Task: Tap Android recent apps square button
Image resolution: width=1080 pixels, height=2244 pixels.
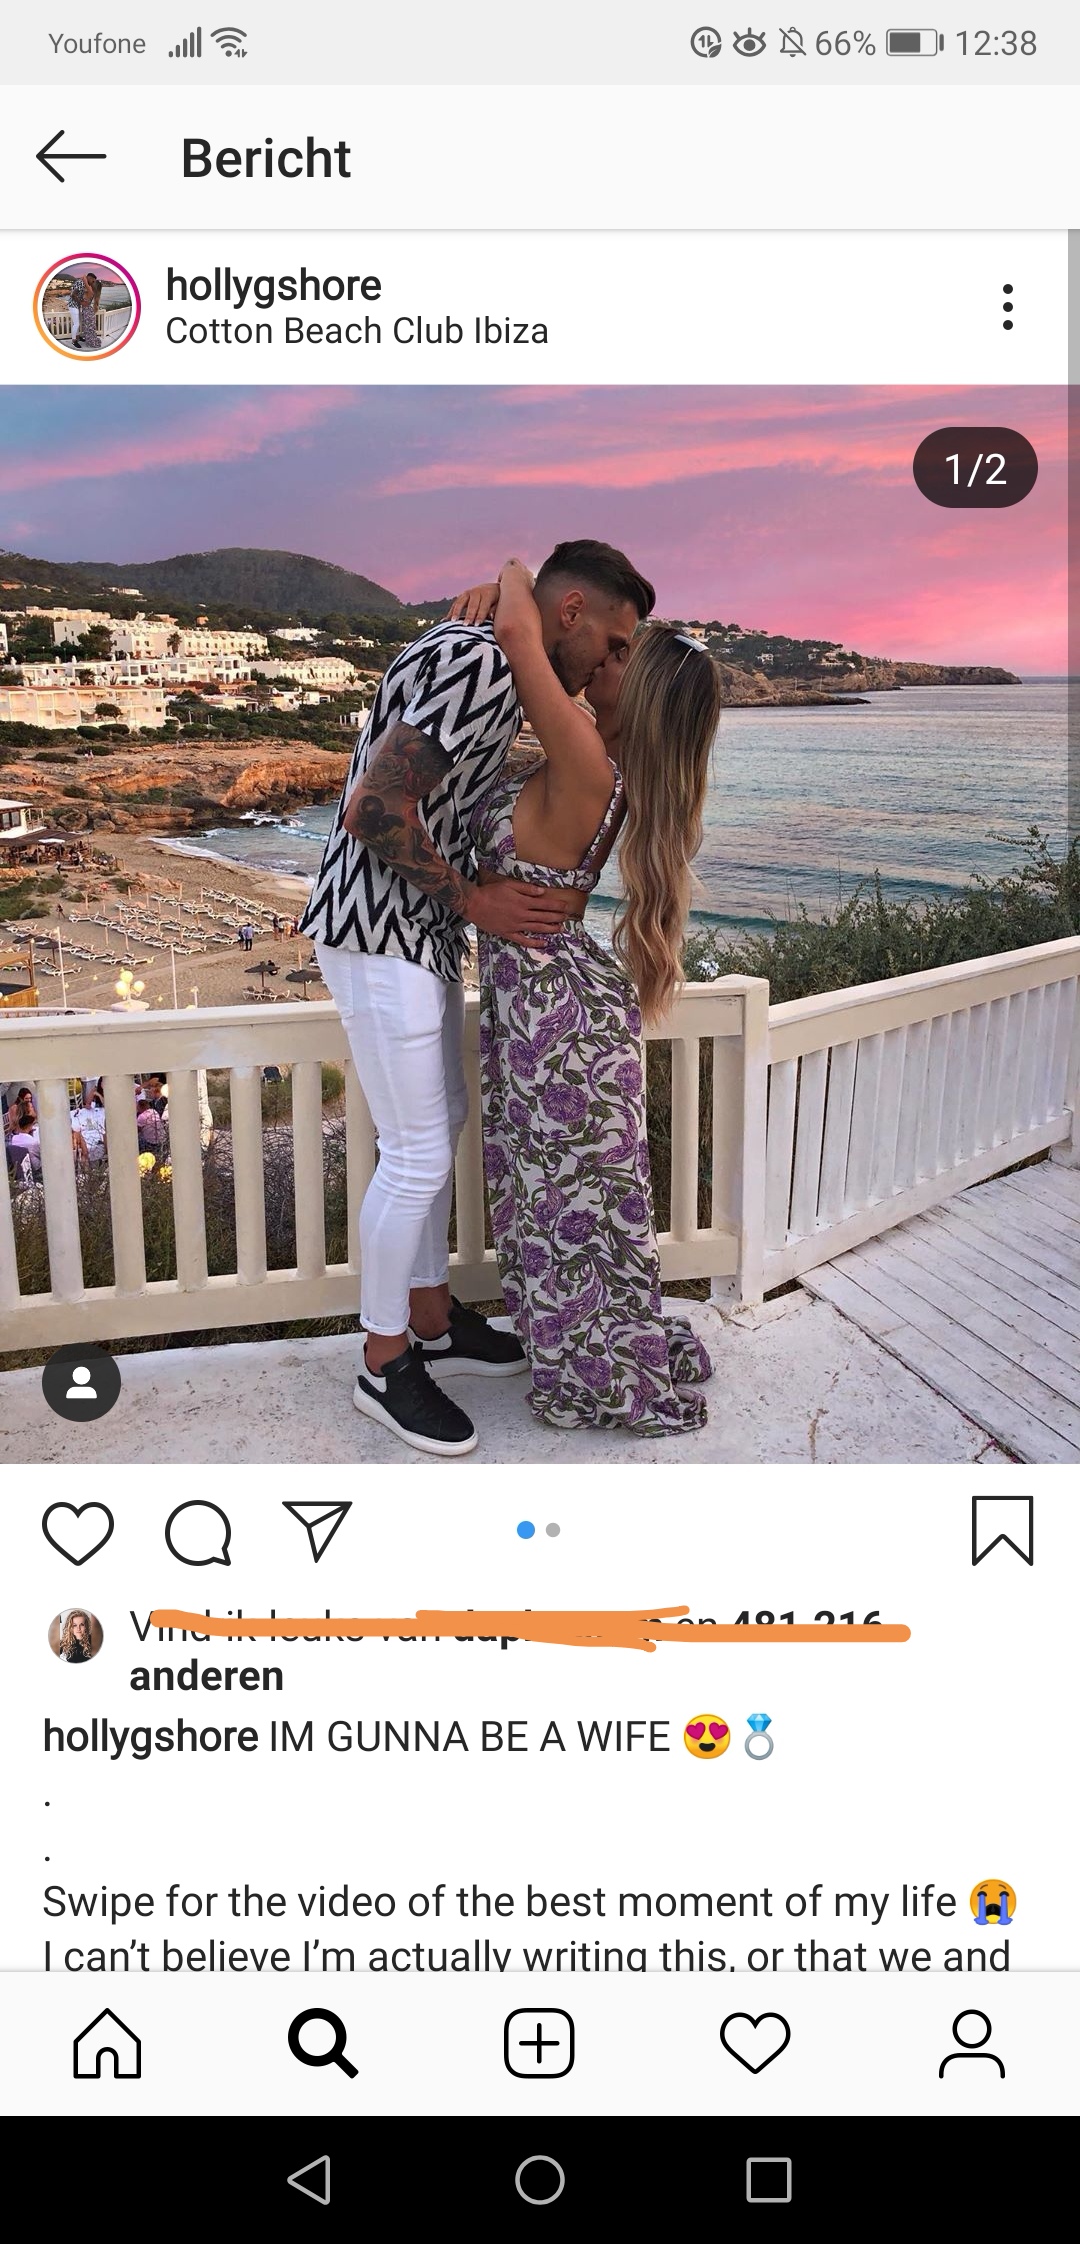Action: click(x=769, y=2180)
